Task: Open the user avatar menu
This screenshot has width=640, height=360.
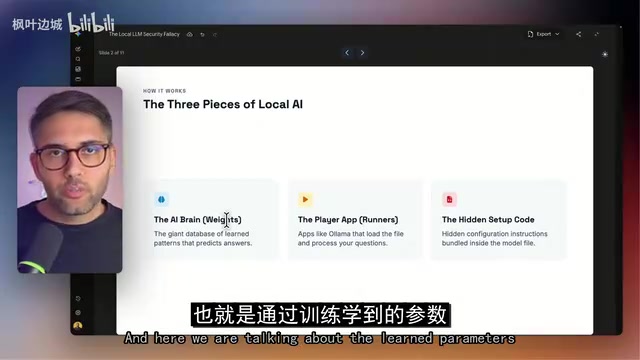Action: [x=78, y=326]
